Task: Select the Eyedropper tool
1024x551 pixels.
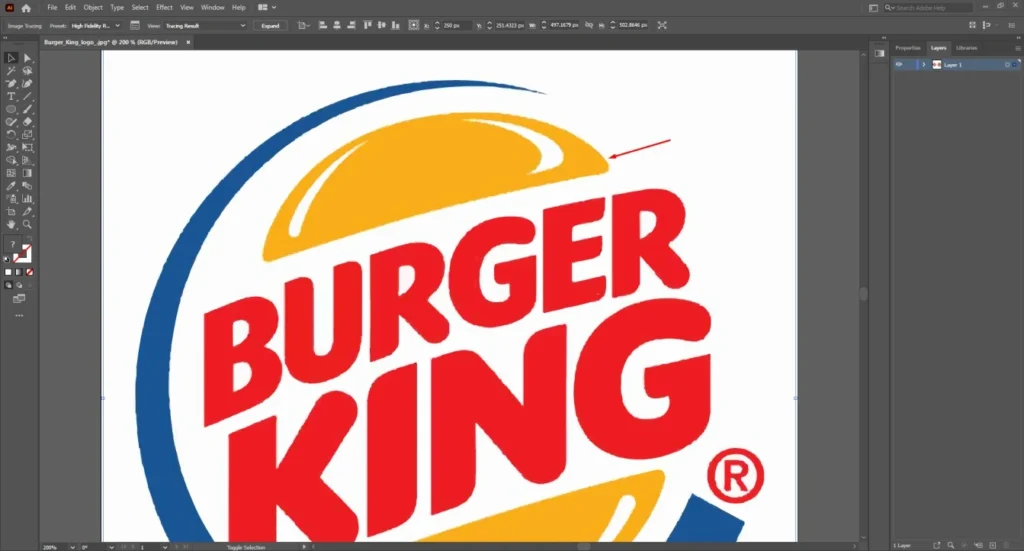Action: (11, 186)
